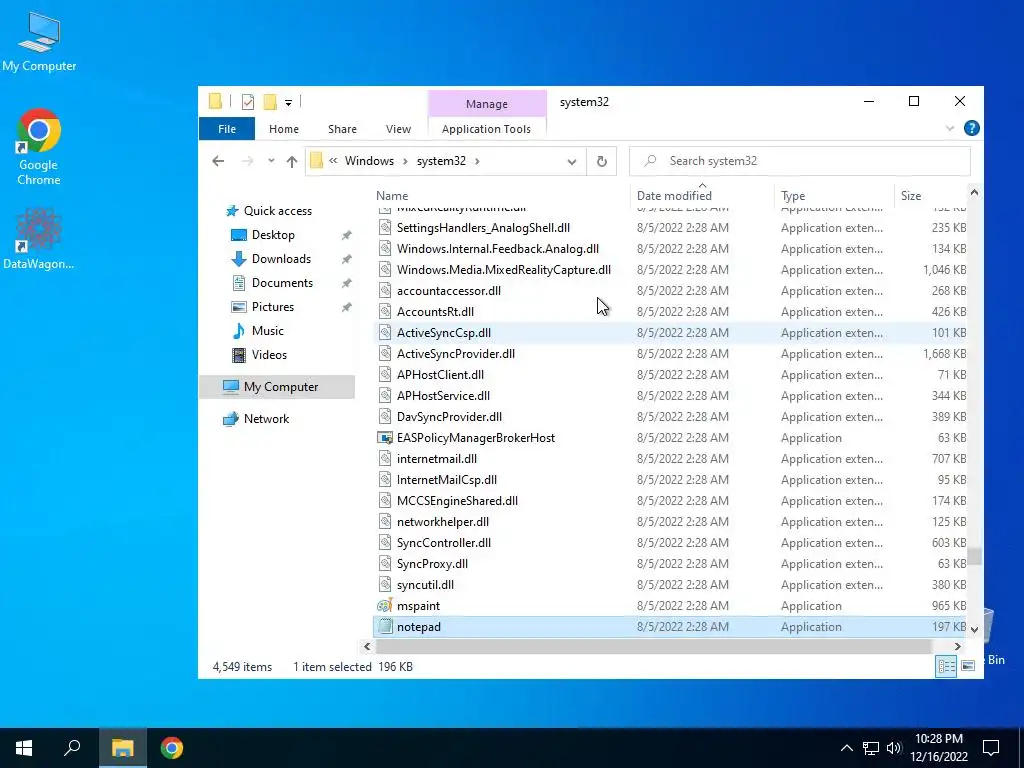Open Pictures in the navigation pane
The width and height of the screenshot is (1024, 768).
(272, 307)
